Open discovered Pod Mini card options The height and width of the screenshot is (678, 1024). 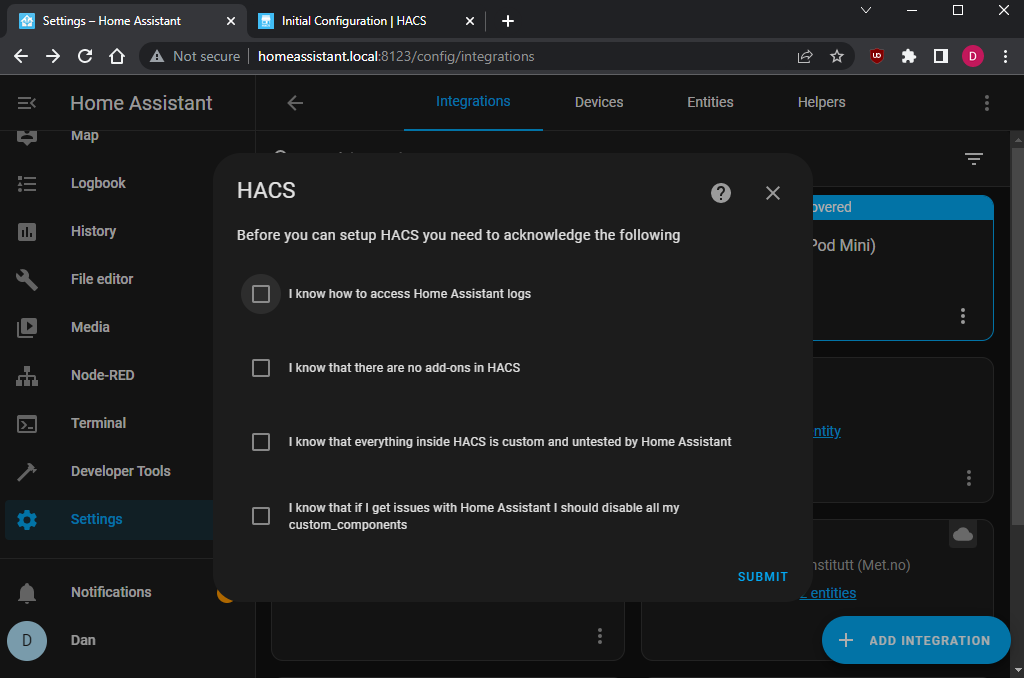tap(963, 316)
